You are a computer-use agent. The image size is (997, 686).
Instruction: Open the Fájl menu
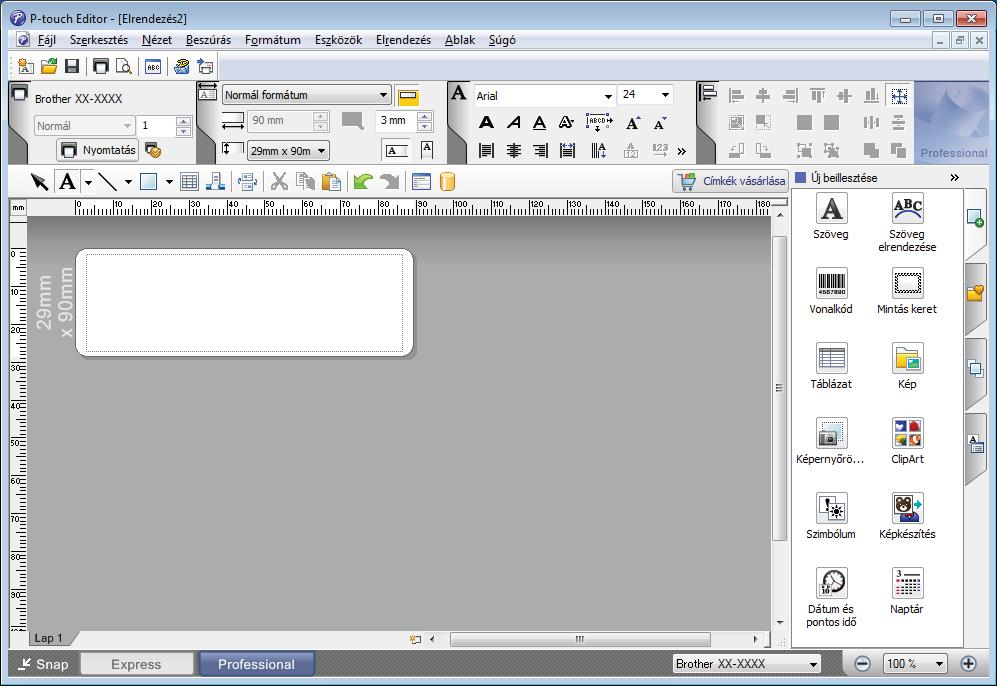point(46,40)
